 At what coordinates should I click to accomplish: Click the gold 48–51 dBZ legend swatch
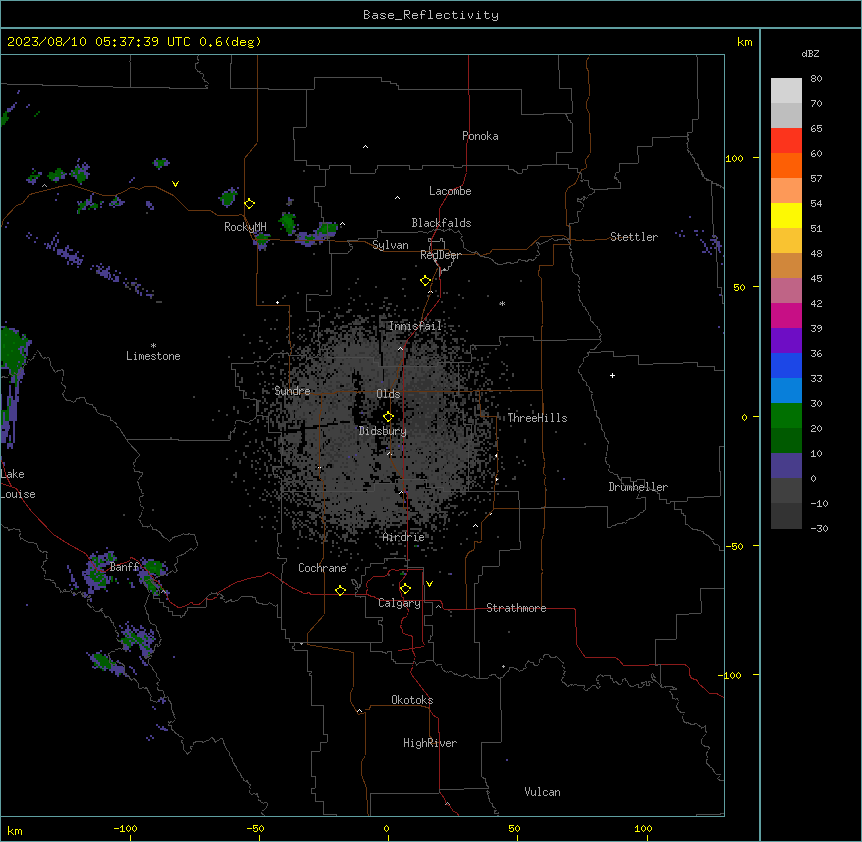(786, 241)
